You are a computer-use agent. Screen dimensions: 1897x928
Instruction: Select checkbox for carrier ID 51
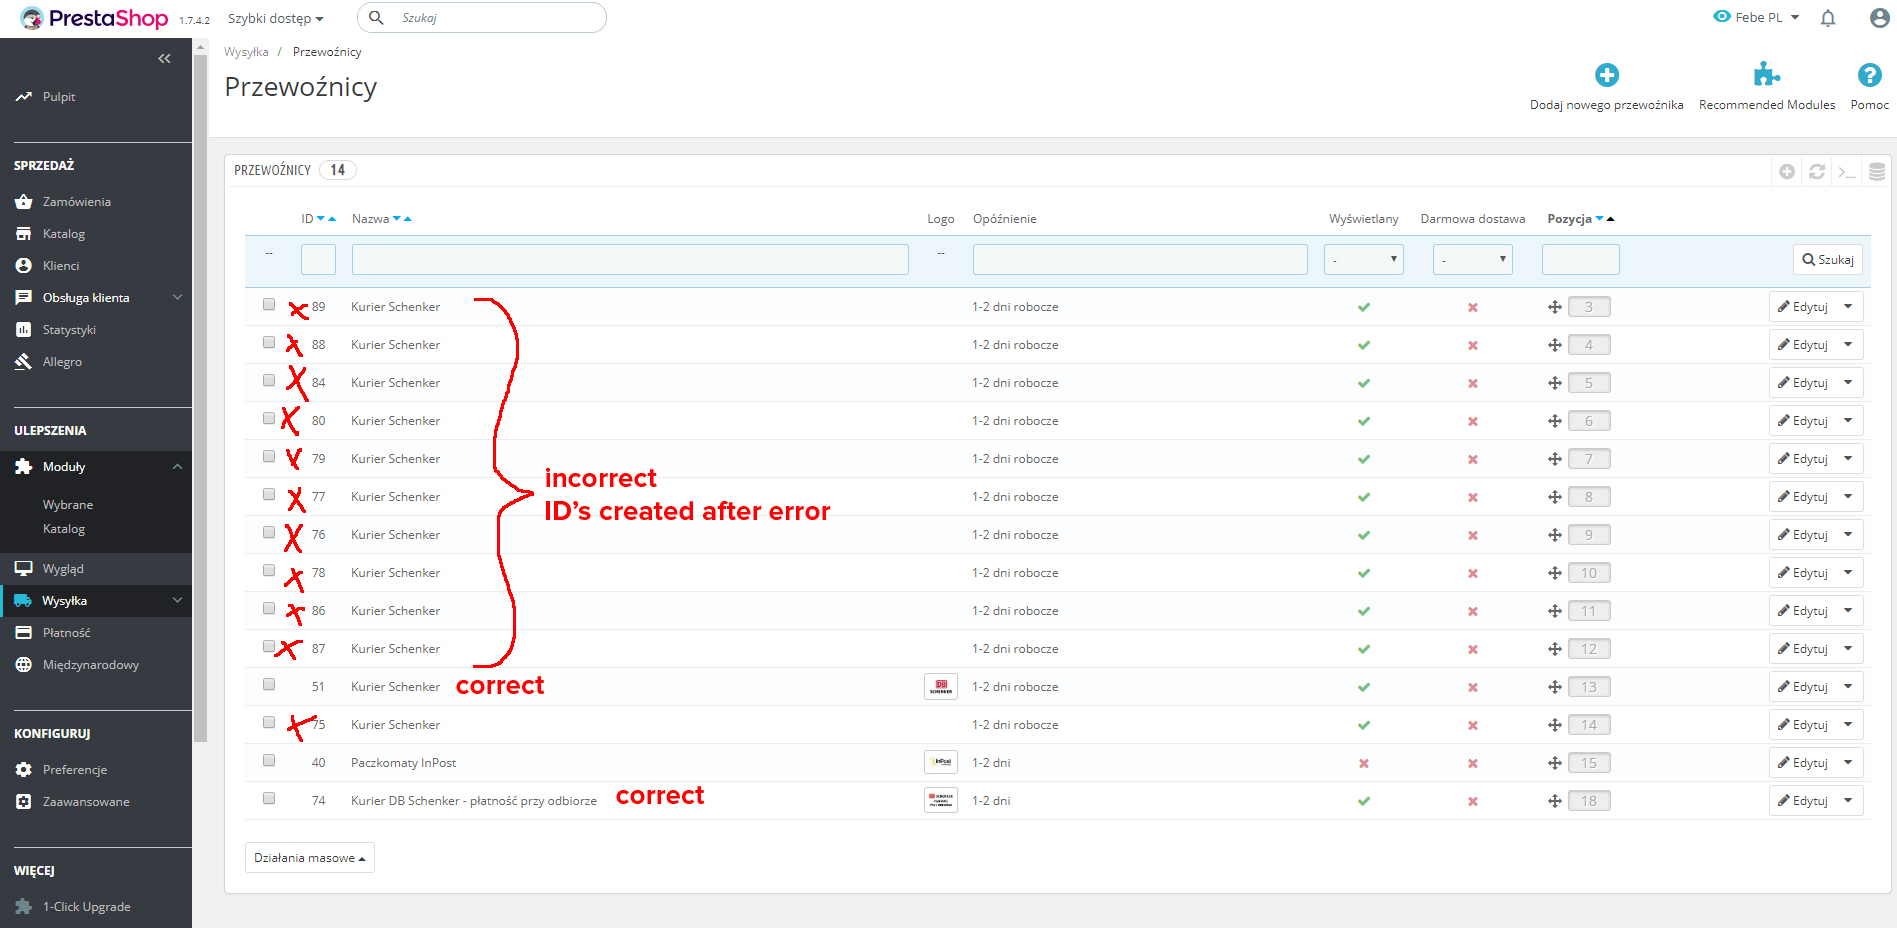pyautogui.click(x=269, y=684)
